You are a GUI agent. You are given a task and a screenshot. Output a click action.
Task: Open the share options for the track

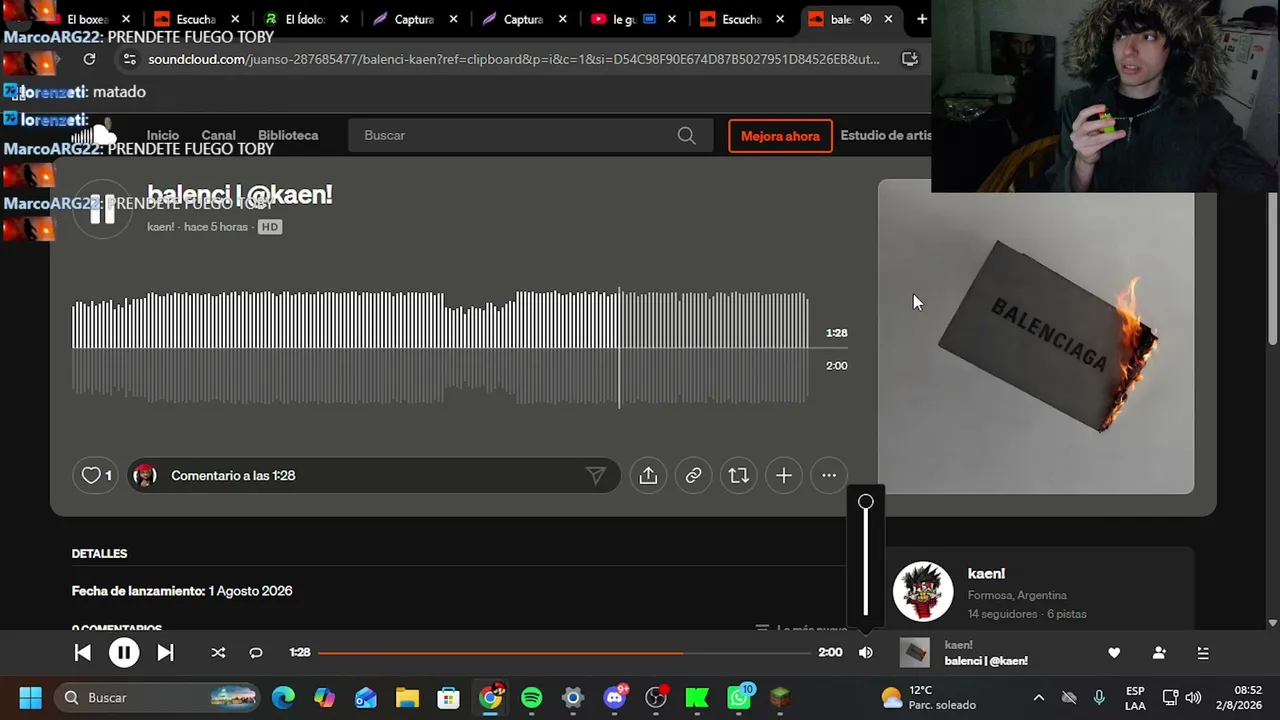[648, 476]
